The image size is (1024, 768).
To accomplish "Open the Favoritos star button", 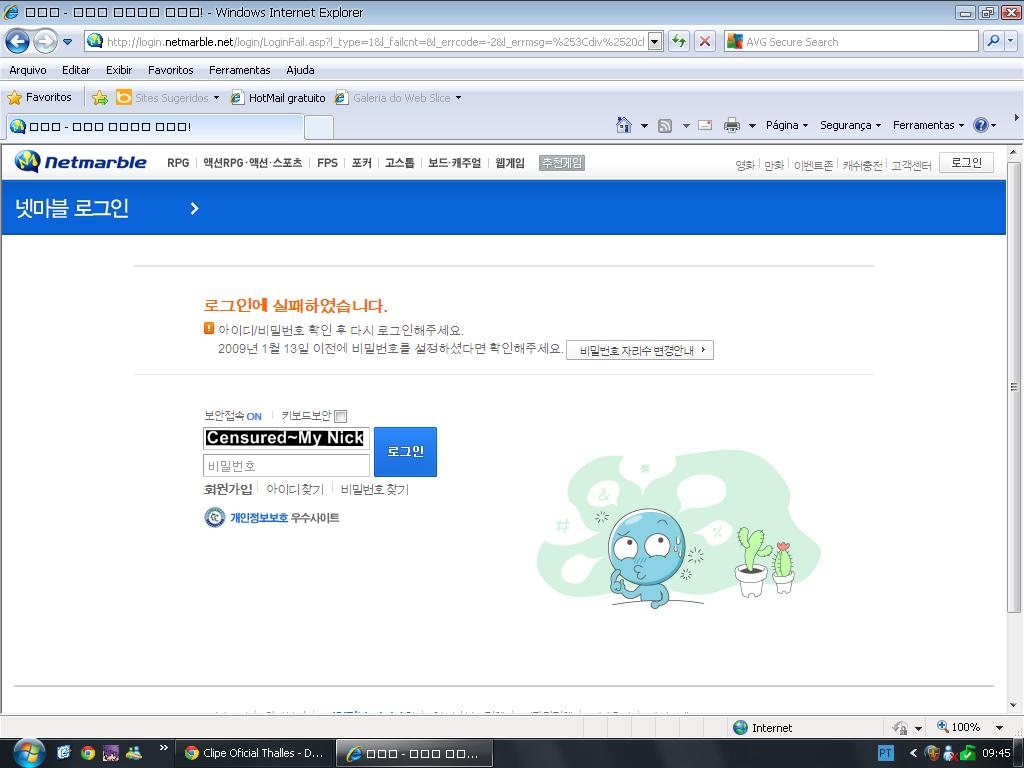I will (39, 97).
